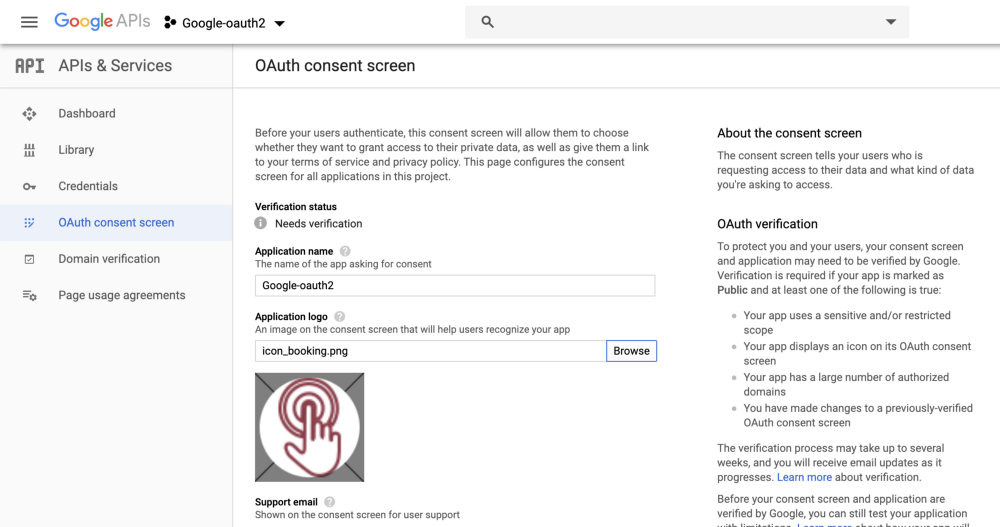Click the Learn more verification link
This screenshot has height=527, width=1000.
coord(804,477)
